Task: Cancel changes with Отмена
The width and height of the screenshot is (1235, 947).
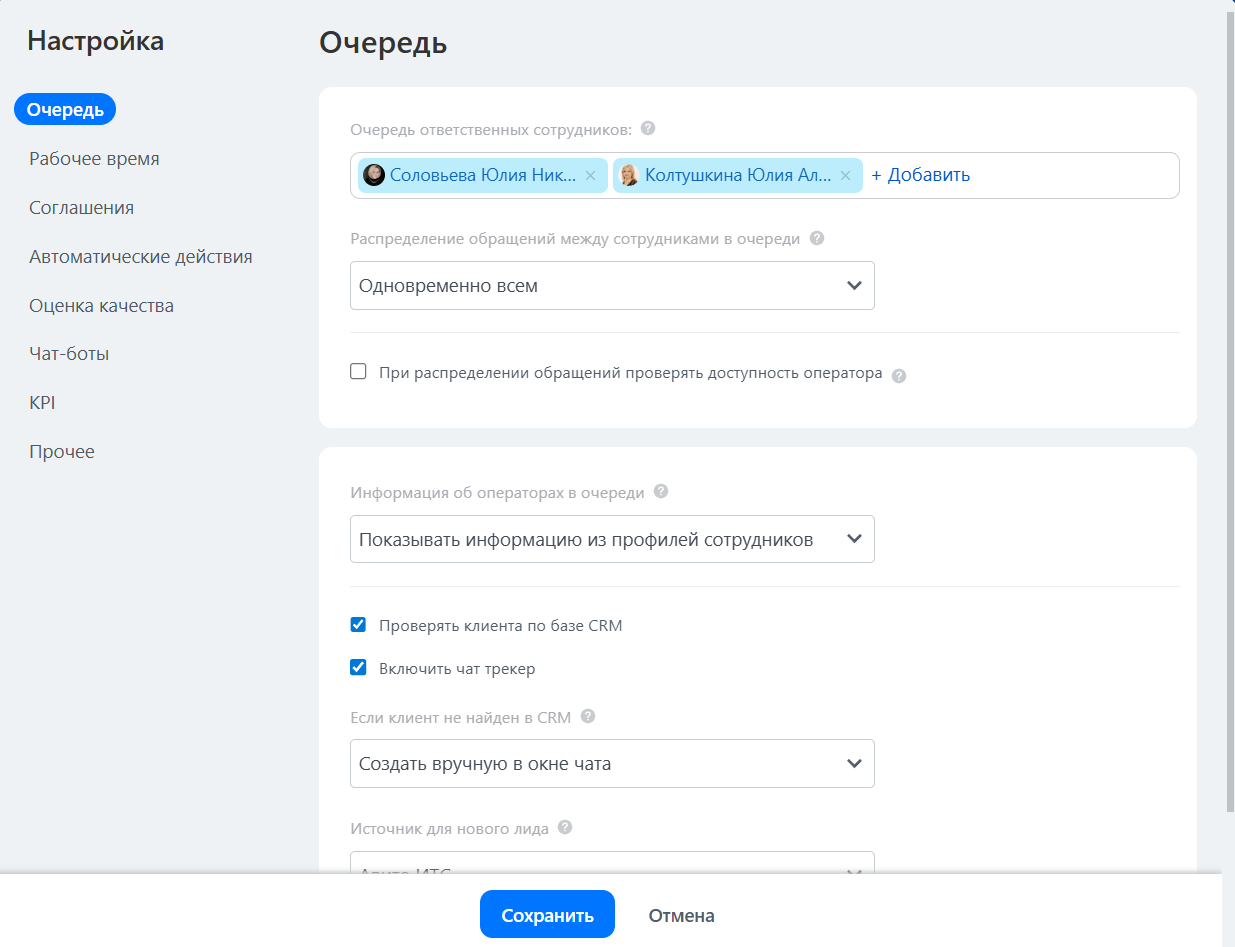Action: click(x=681, y=915)
